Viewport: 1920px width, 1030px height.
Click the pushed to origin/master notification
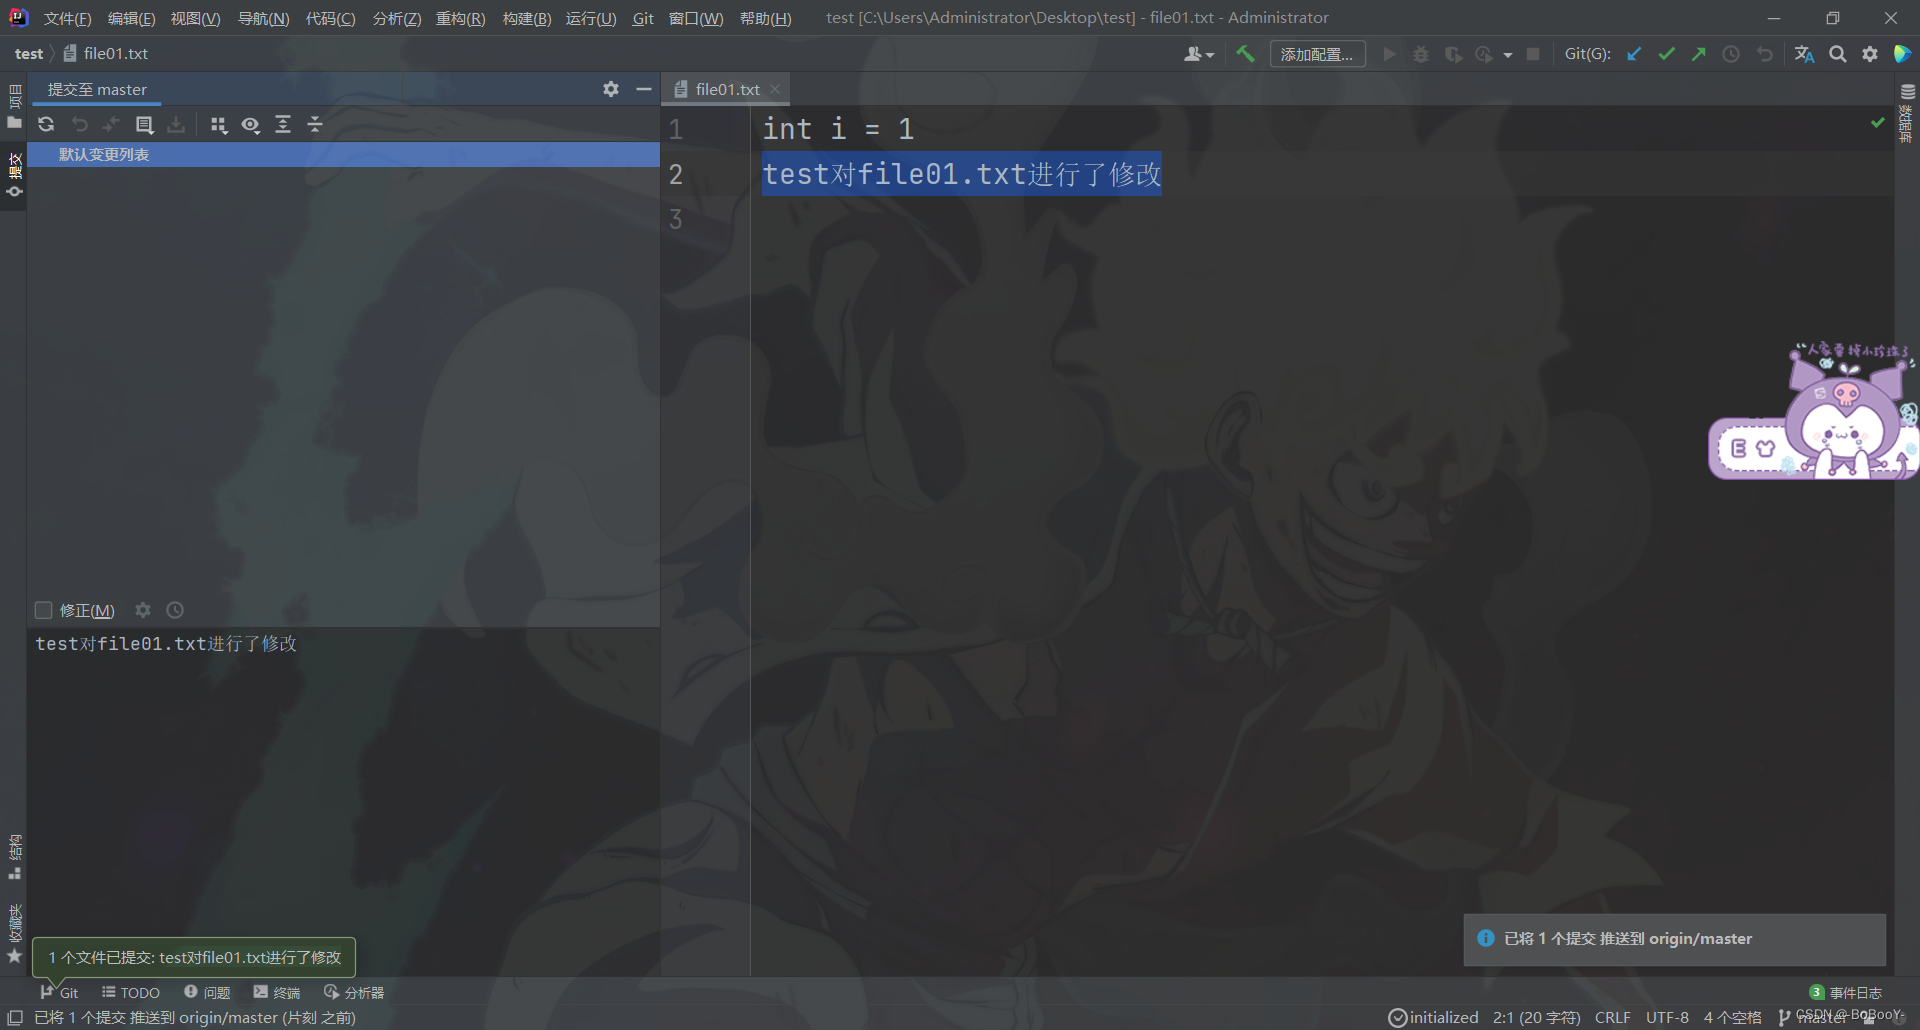(1675, 939)
